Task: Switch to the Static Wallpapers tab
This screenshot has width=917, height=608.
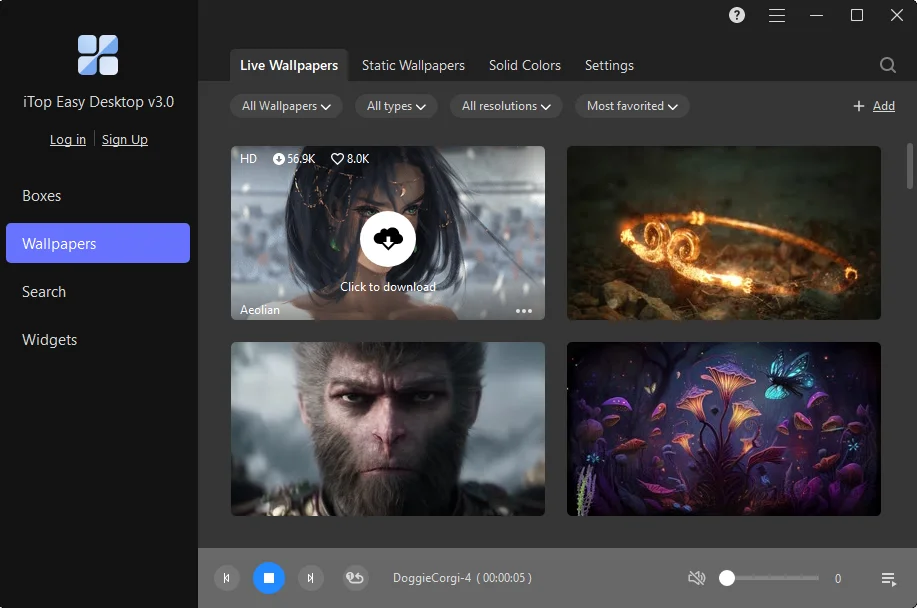Action: coord(413,65)
